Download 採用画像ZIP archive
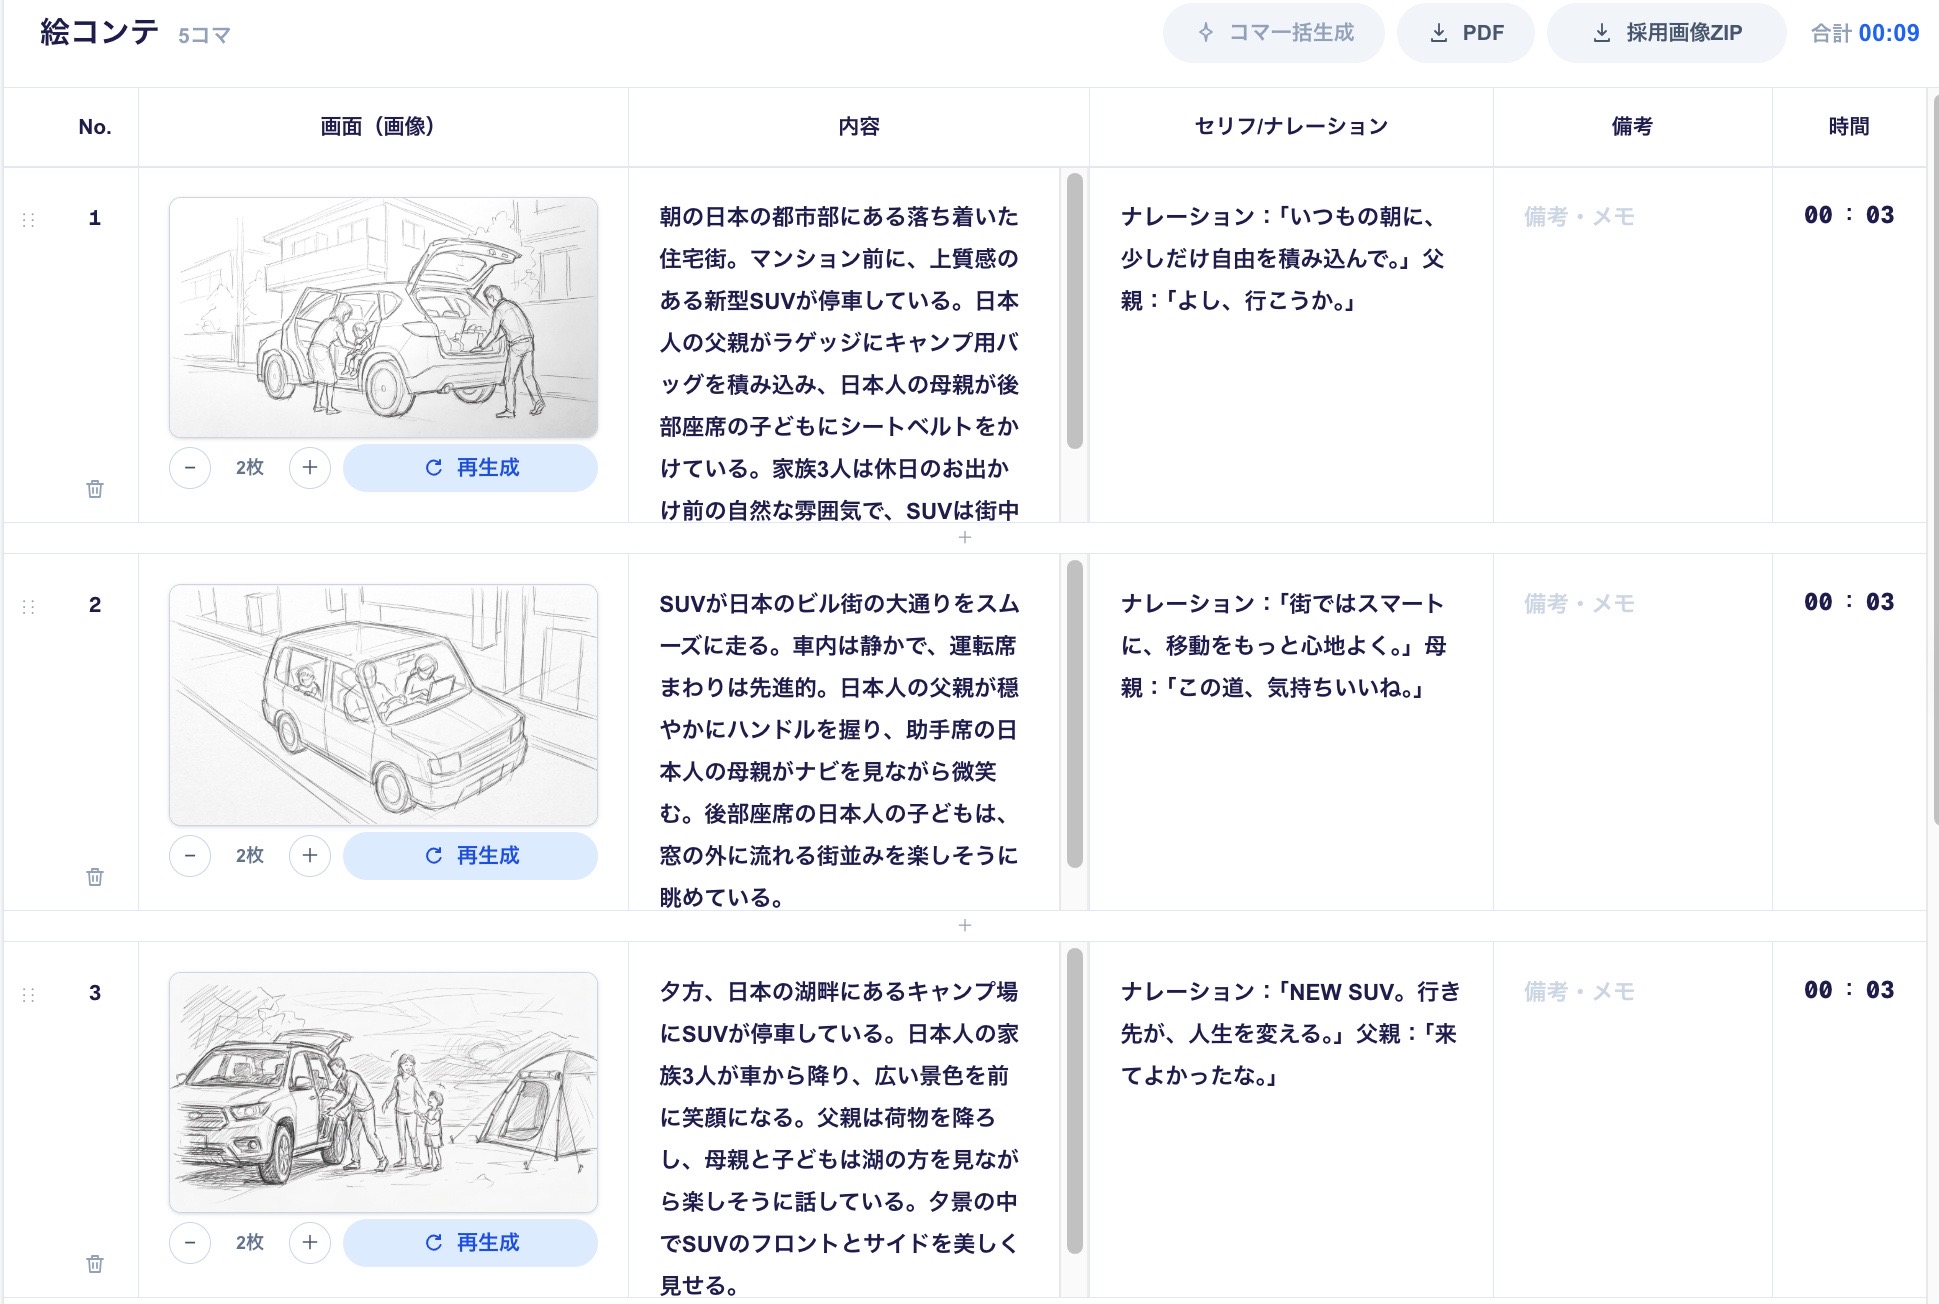1939x1304 pixels. (x=1666, y=33)
